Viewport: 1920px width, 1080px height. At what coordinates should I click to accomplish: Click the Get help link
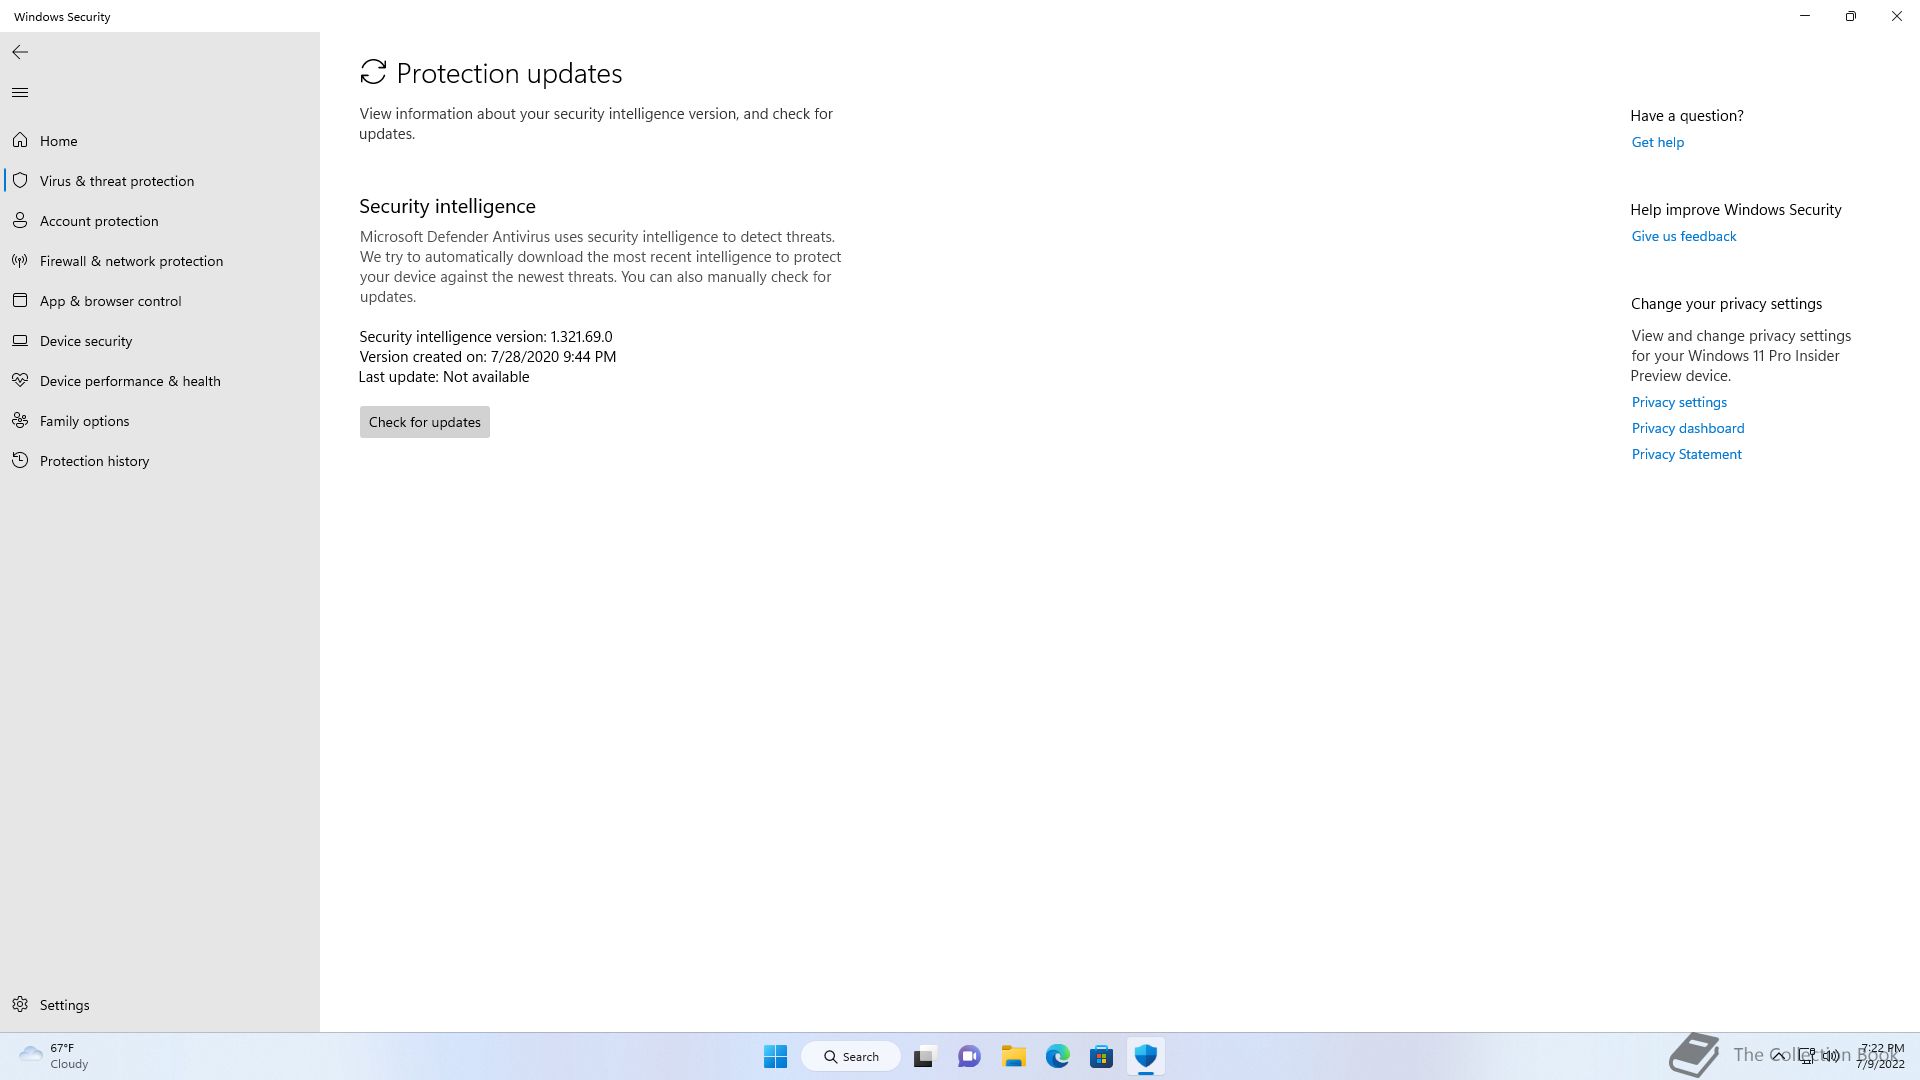pyautogui.click(x=1657, y=142)
